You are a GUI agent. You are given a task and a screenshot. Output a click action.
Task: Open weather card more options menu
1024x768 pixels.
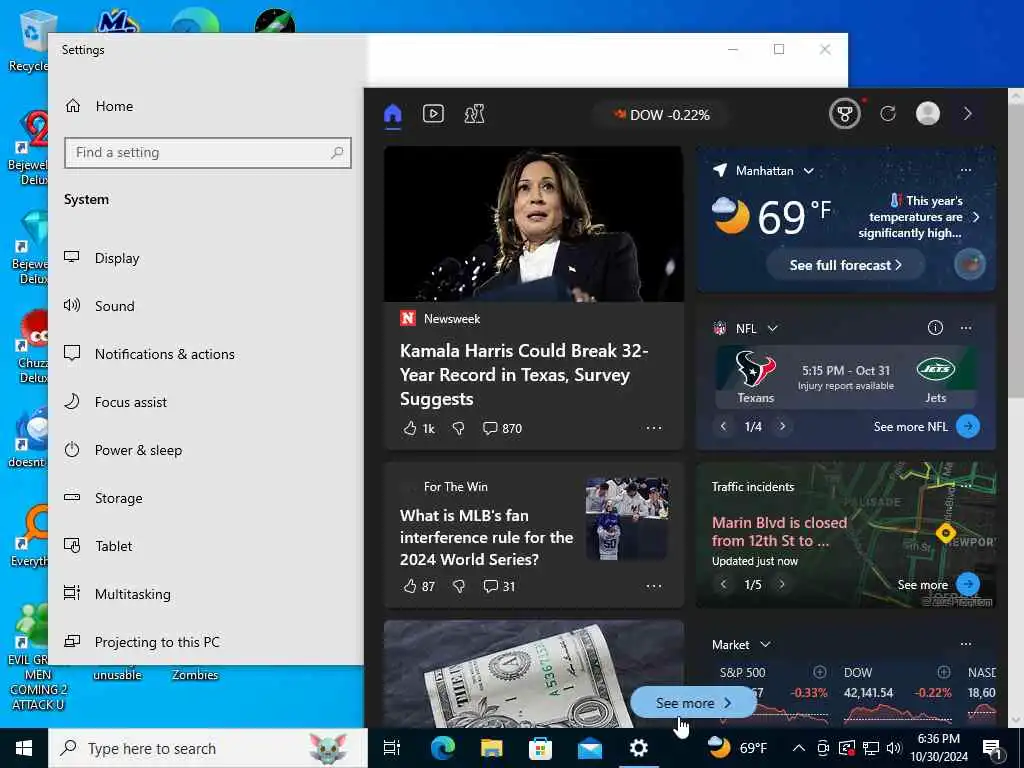coord(965,170)
